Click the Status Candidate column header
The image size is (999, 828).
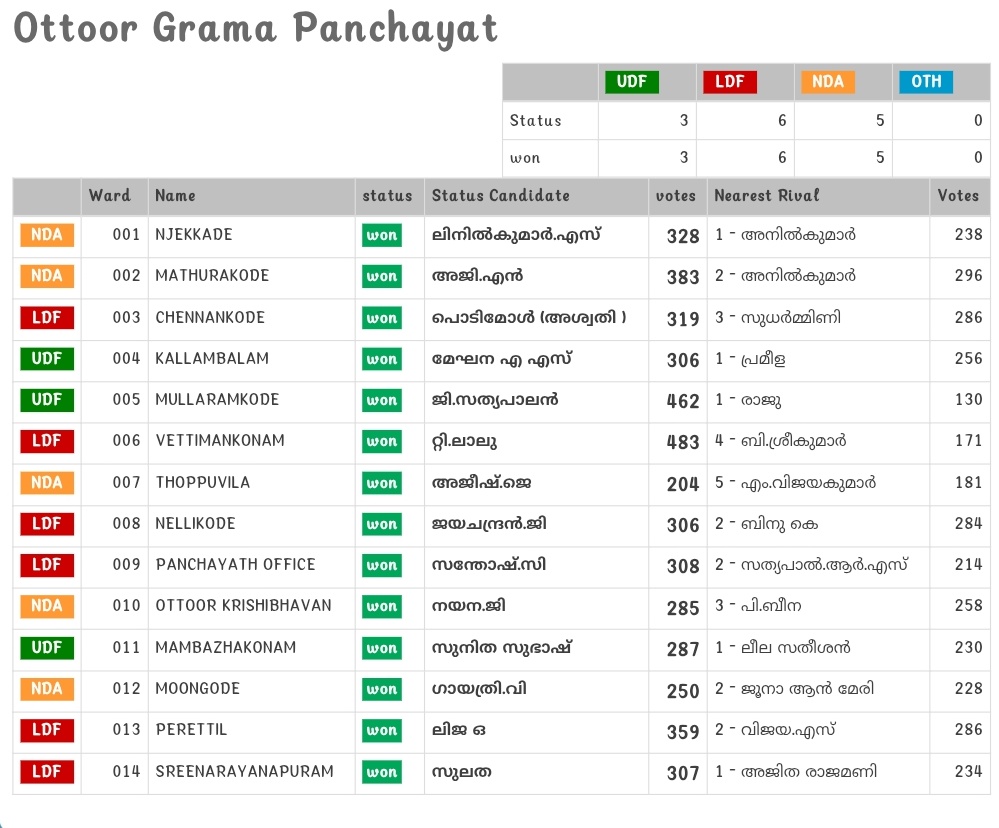[x=500, y=196]
